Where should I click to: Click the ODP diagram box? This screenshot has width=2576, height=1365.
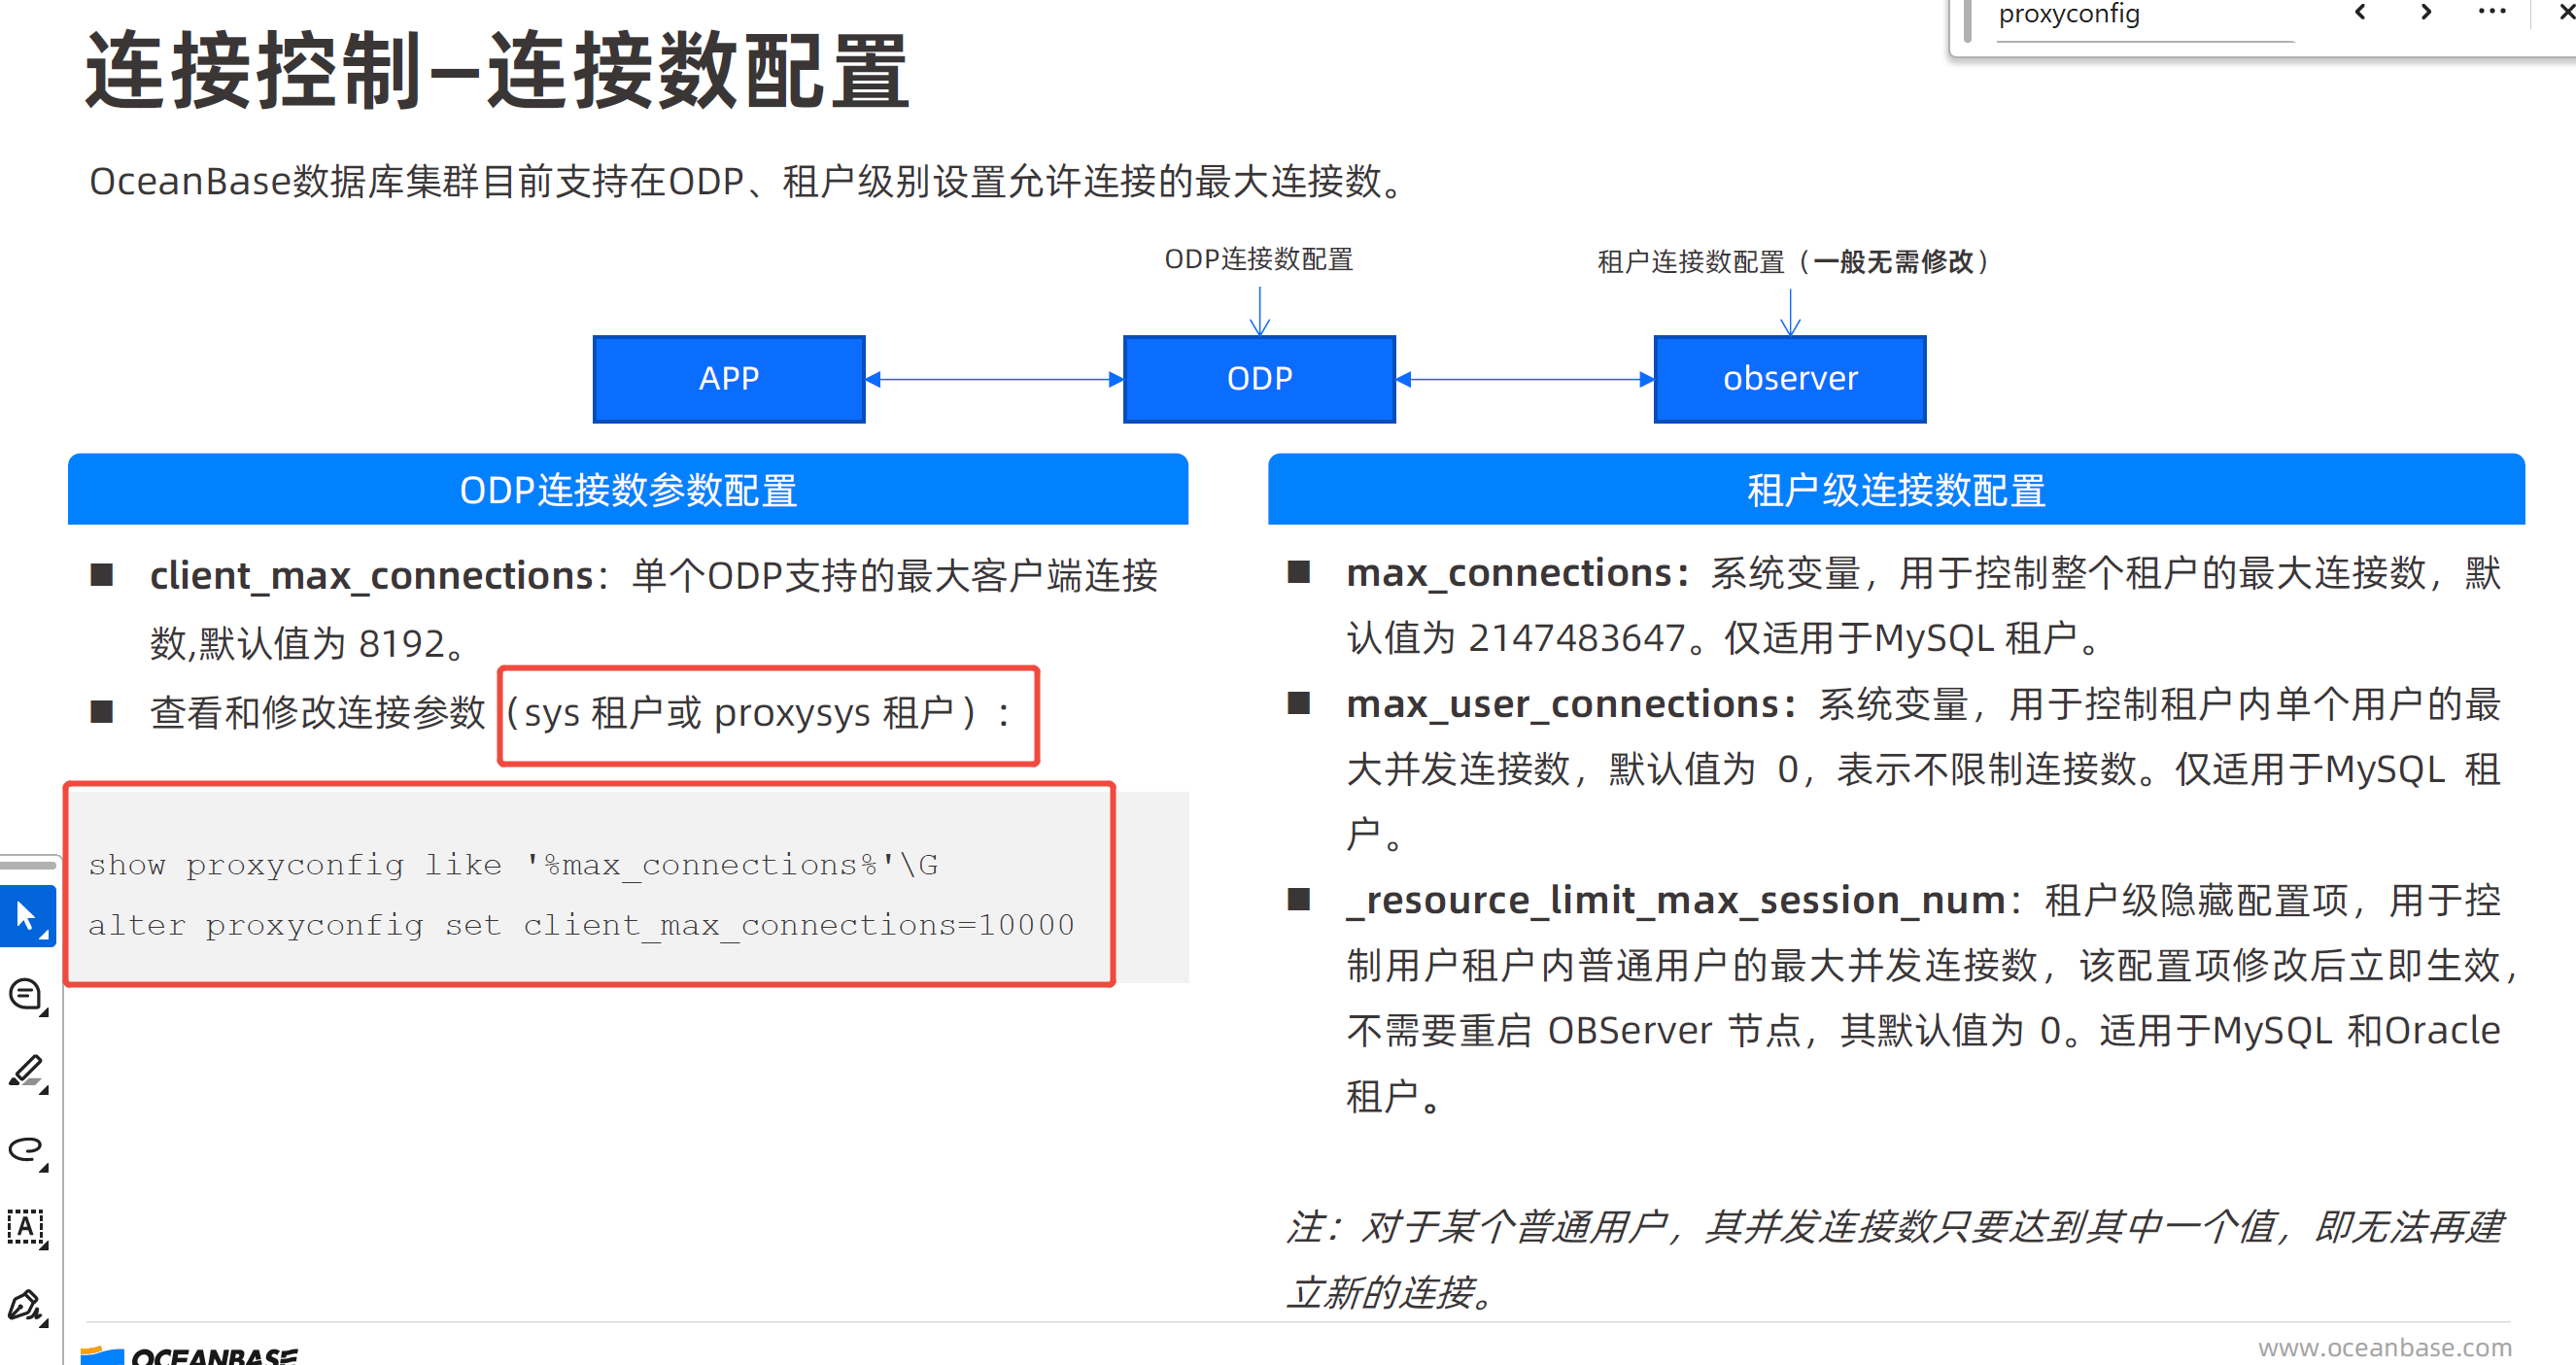(x=1259, y=379)
